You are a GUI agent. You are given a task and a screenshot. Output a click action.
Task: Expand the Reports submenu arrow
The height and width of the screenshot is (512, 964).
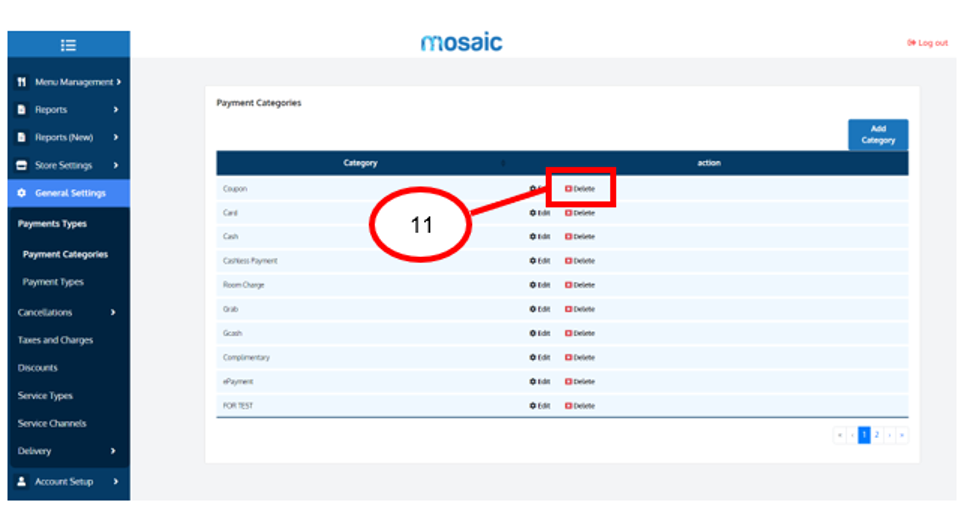tap(116, 109)
